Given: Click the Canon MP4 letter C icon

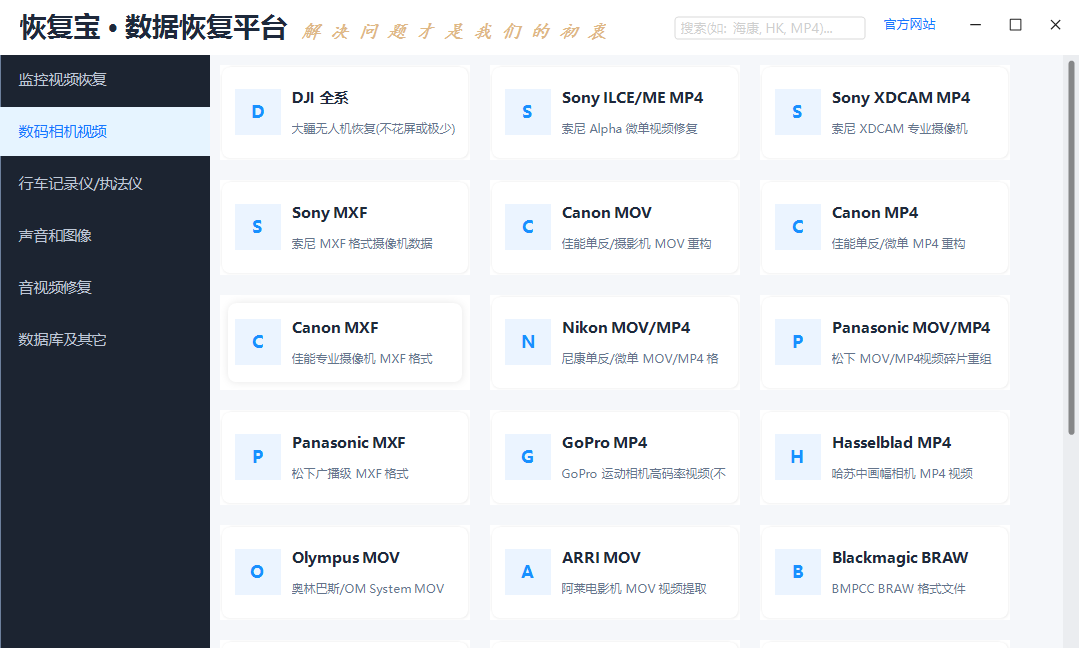Looking at the screenshot, I should click(798, 227).
